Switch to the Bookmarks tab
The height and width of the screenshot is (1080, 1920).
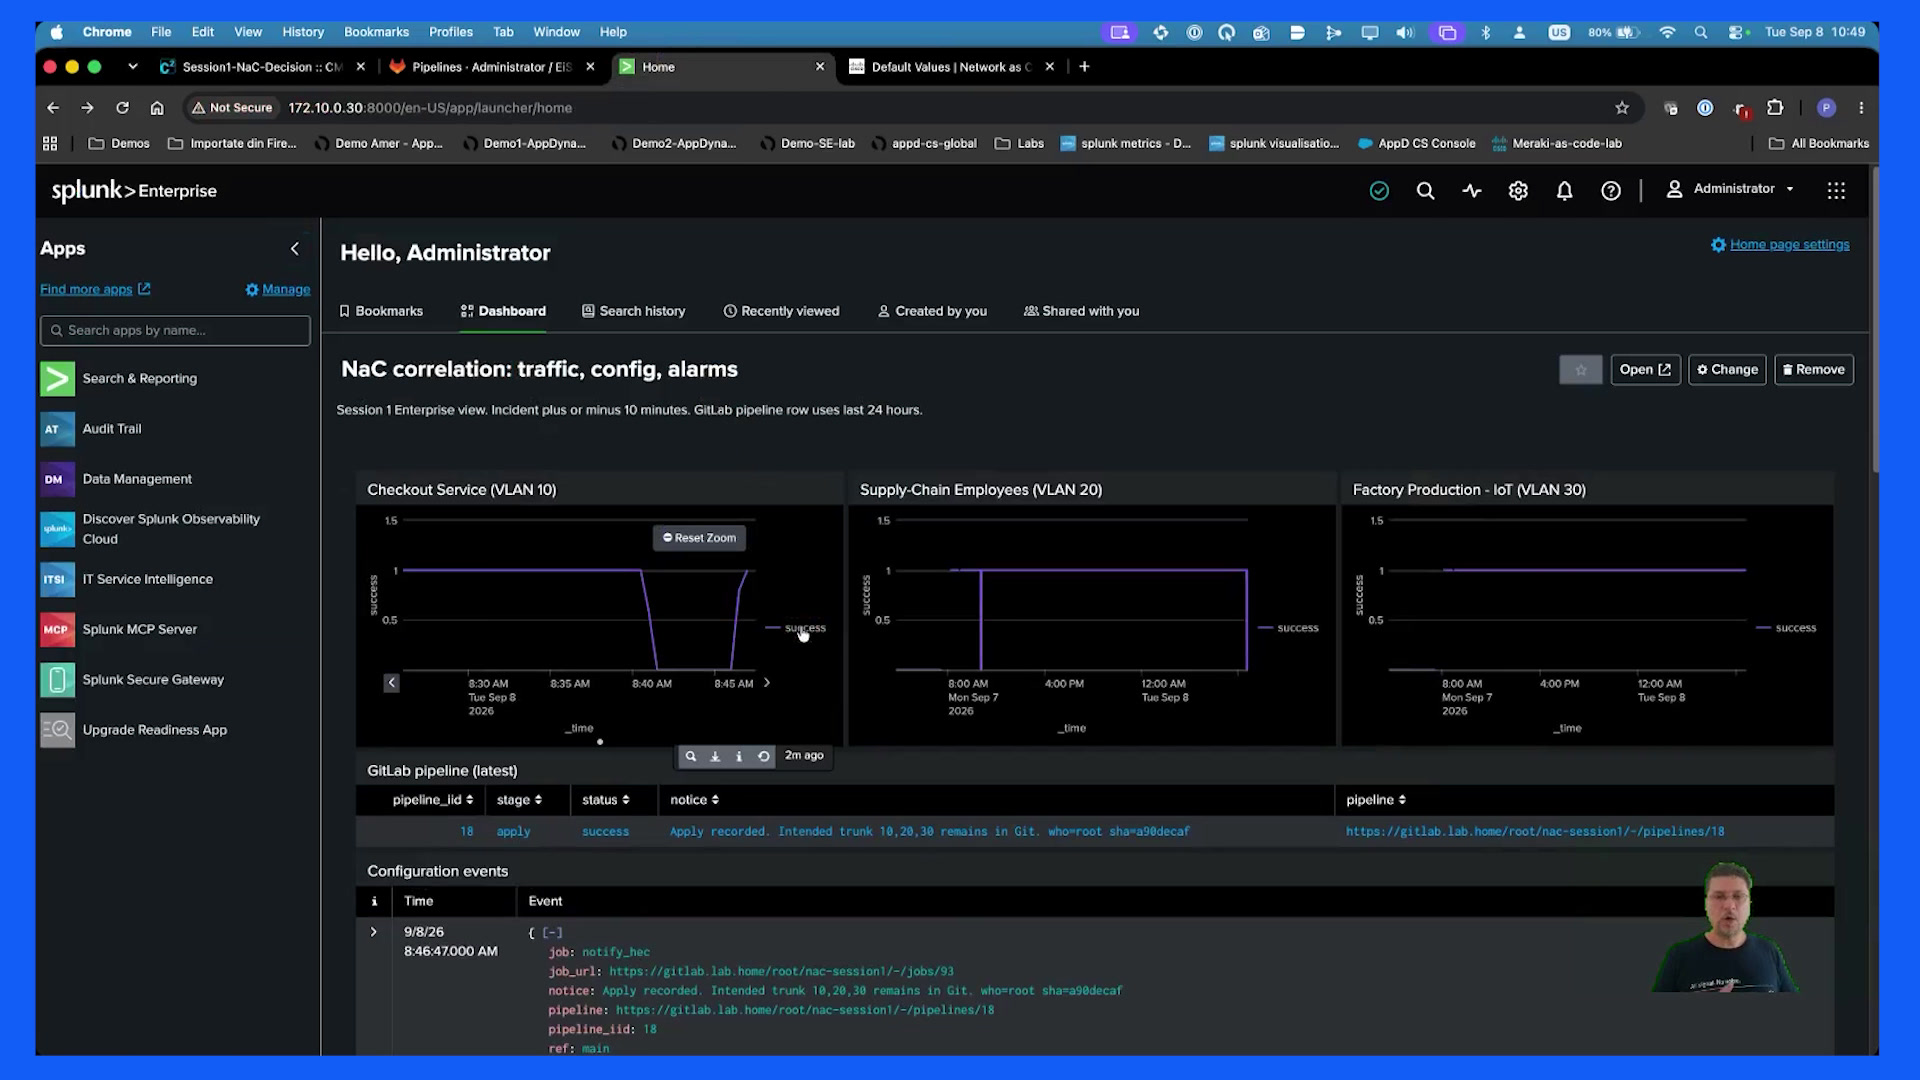(381, 311)
